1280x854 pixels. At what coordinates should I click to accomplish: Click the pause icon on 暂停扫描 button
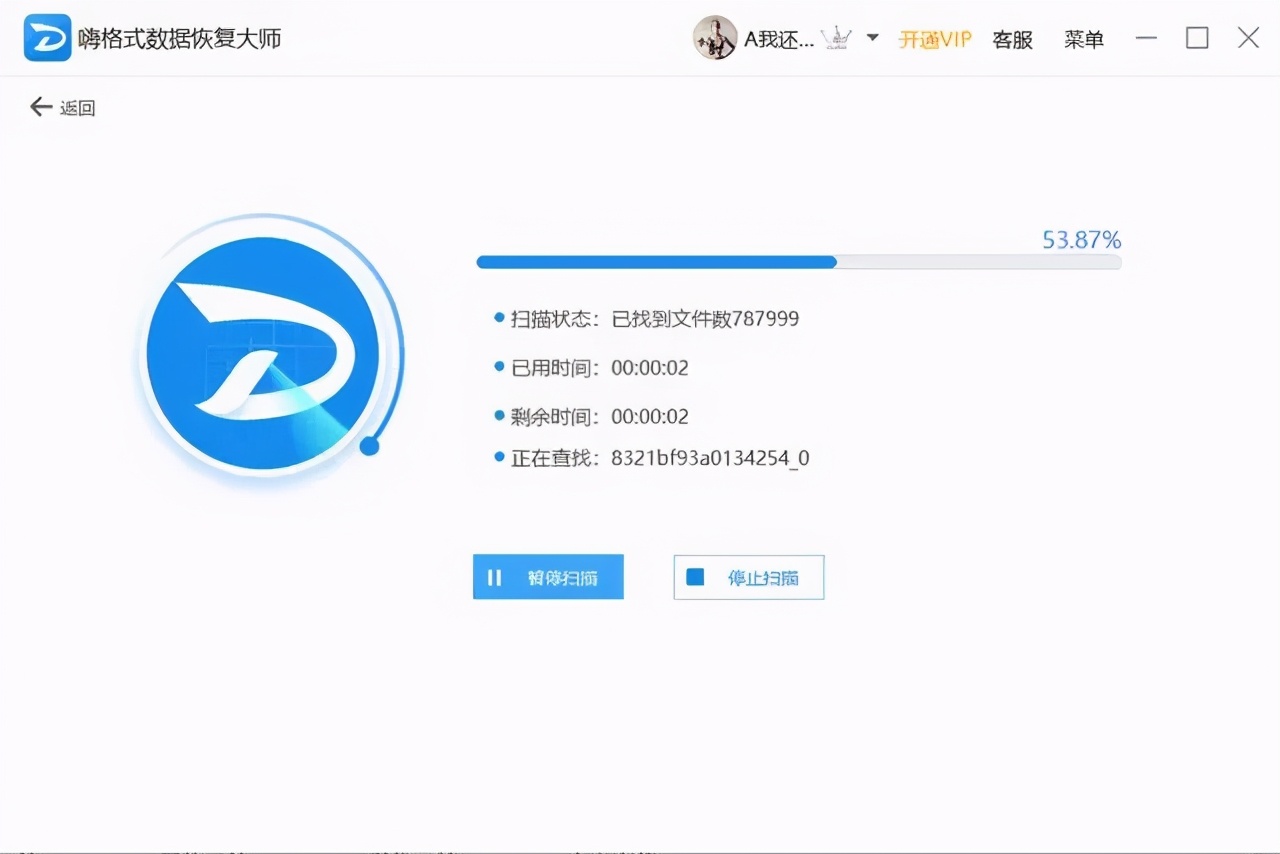[x=495, y=577]
